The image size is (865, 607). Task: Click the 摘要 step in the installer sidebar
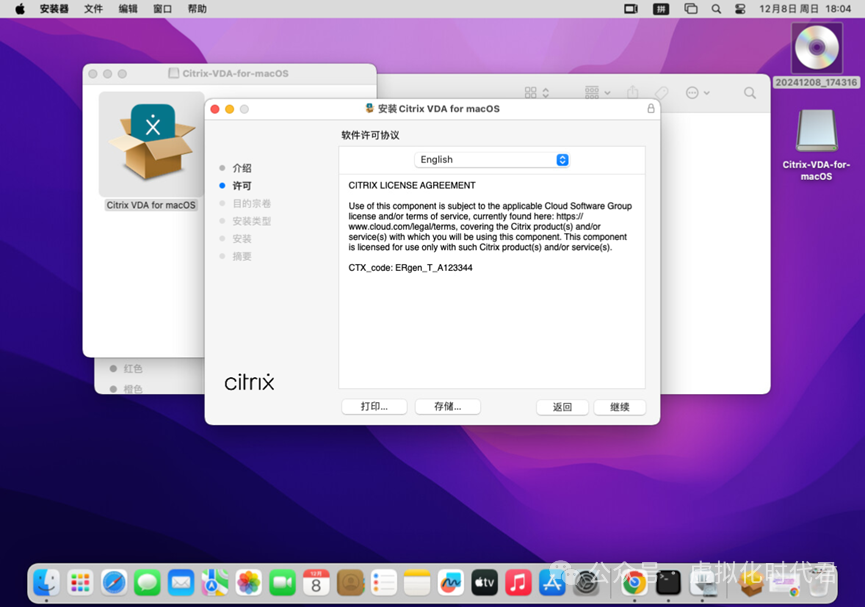pyautogui.click(x=242, y=256)
